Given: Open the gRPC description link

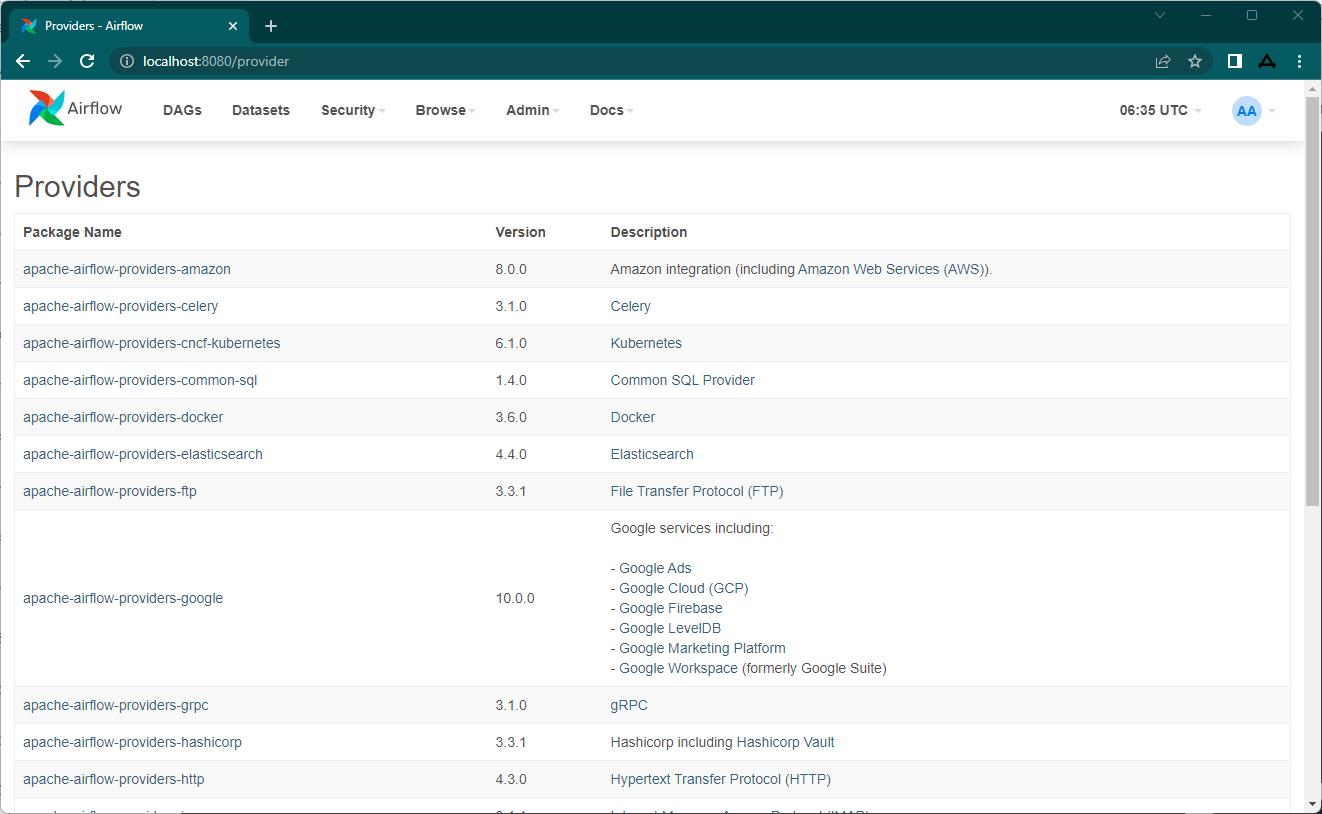Looking at the screenshot, I should click(629, 705).
